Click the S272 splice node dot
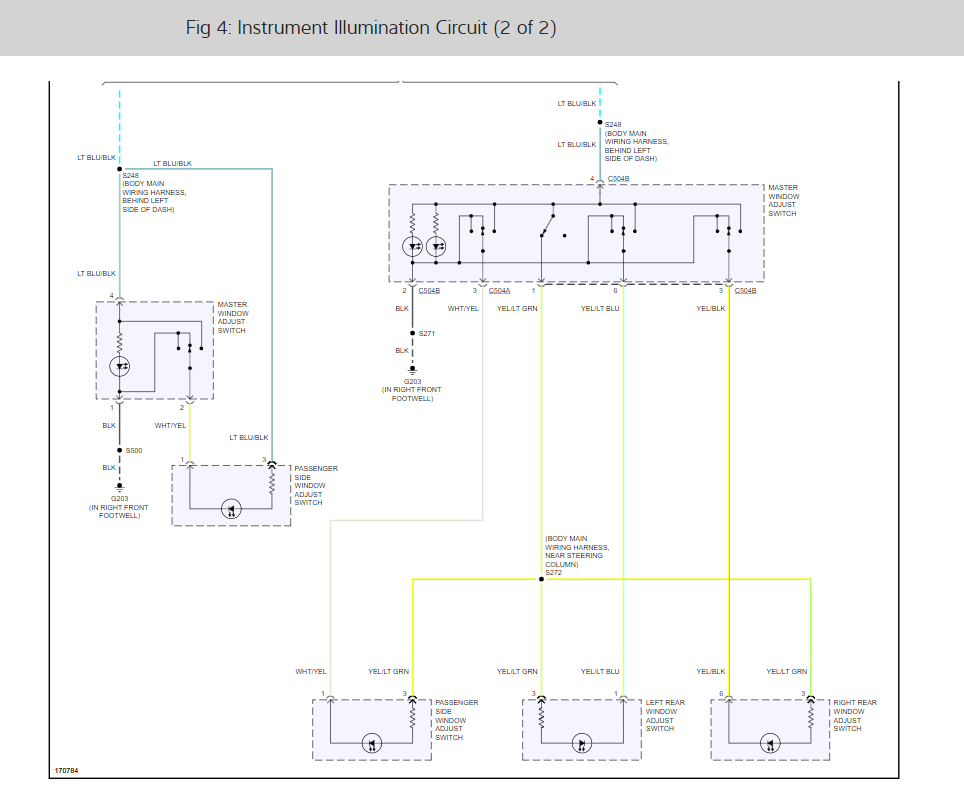The width and height of the screenshot is (964, 800). [x=541, y=579]
